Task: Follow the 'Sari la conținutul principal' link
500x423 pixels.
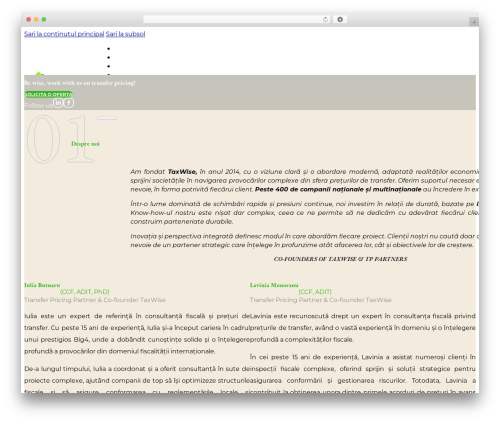Action: click(x=64, y=34)
